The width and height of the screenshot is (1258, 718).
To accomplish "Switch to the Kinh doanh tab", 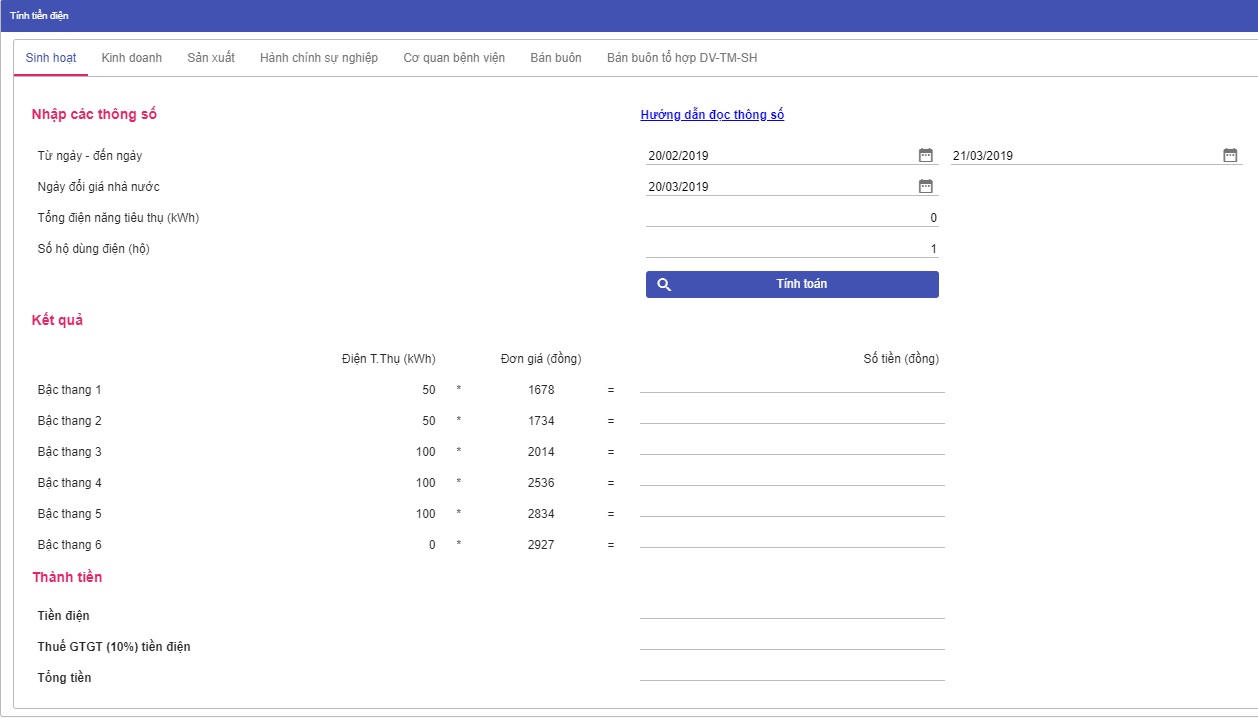I will coord(131,58).
